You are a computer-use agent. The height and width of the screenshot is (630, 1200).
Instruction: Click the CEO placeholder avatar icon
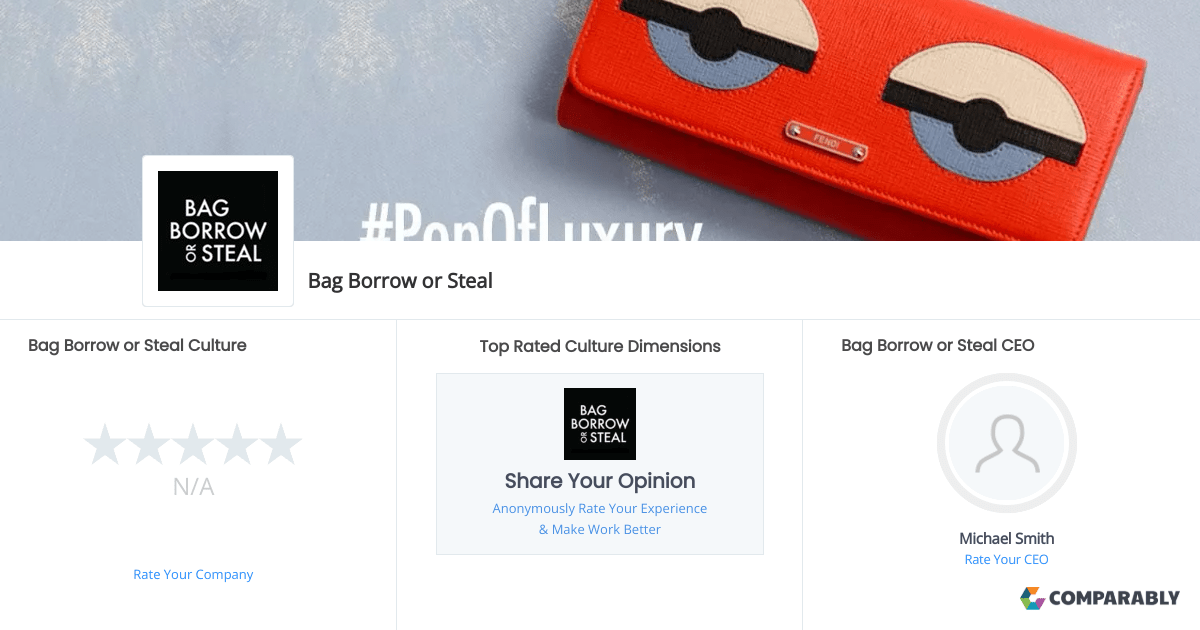pos(1007,443)
